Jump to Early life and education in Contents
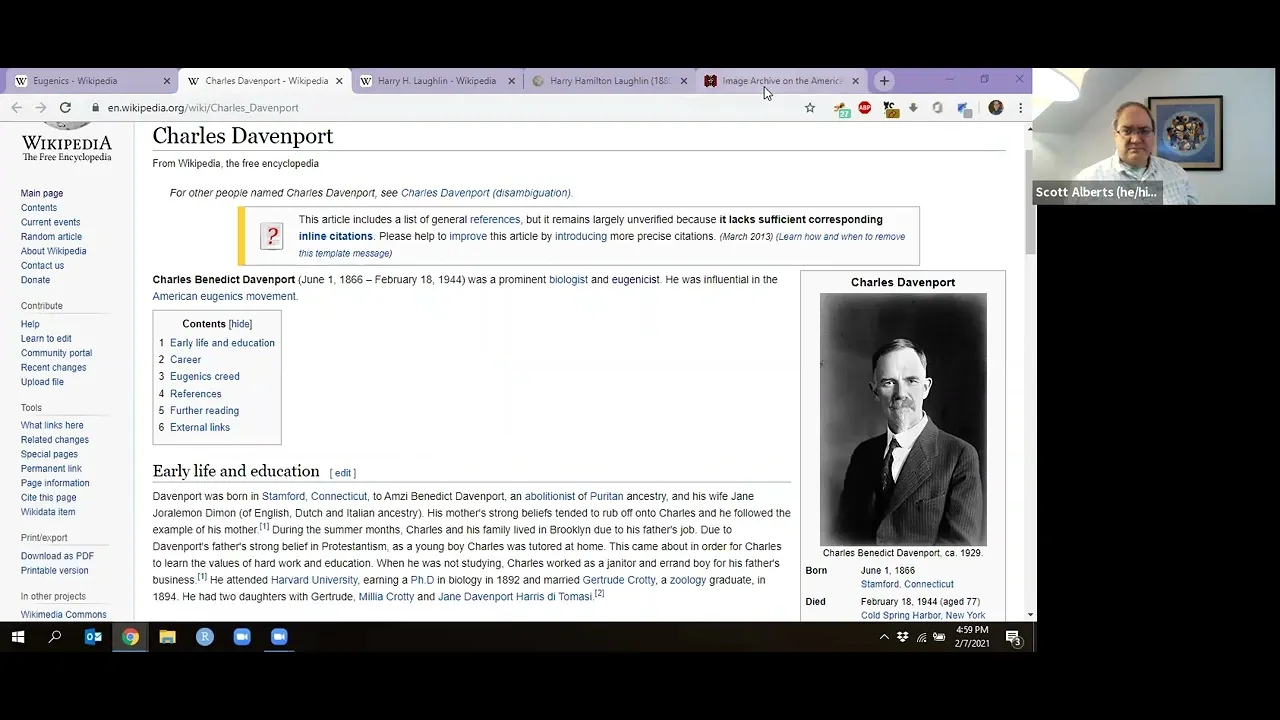This screenshot has width=1280, height=720. [222, 343]
